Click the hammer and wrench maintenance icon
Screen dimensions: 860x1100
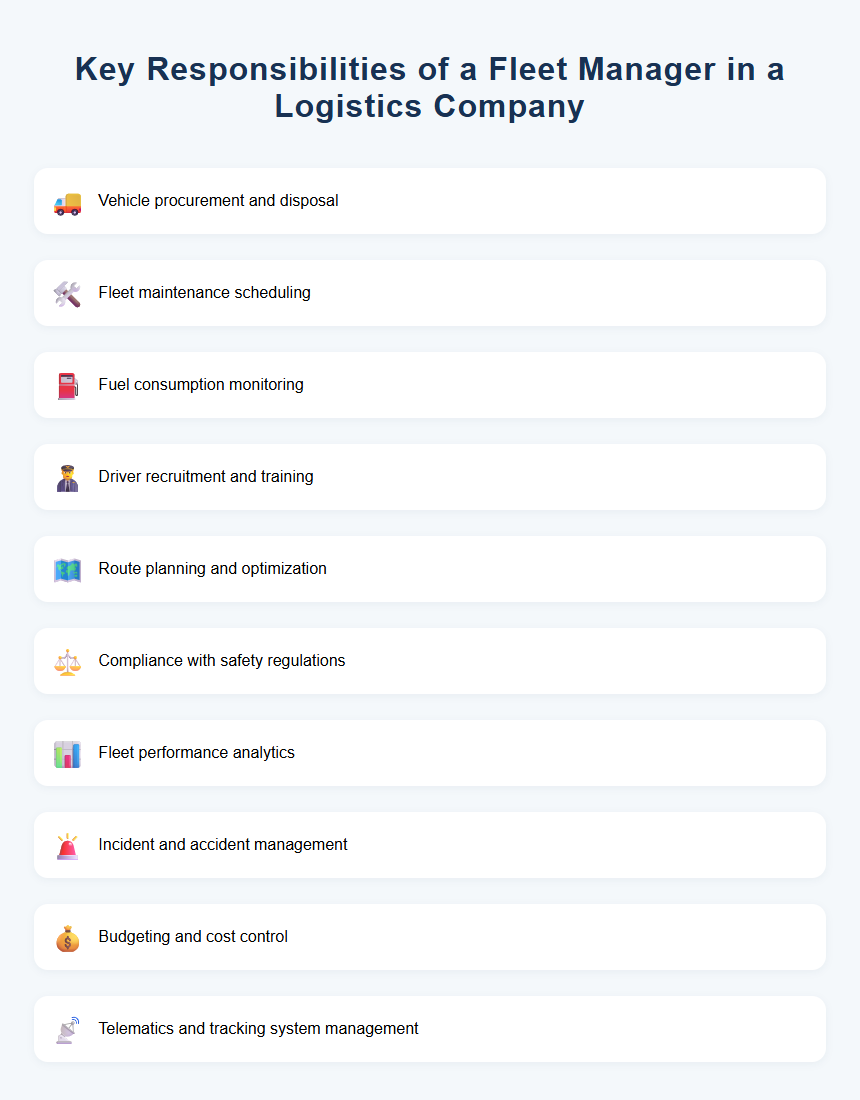click(x=67, y=294)
